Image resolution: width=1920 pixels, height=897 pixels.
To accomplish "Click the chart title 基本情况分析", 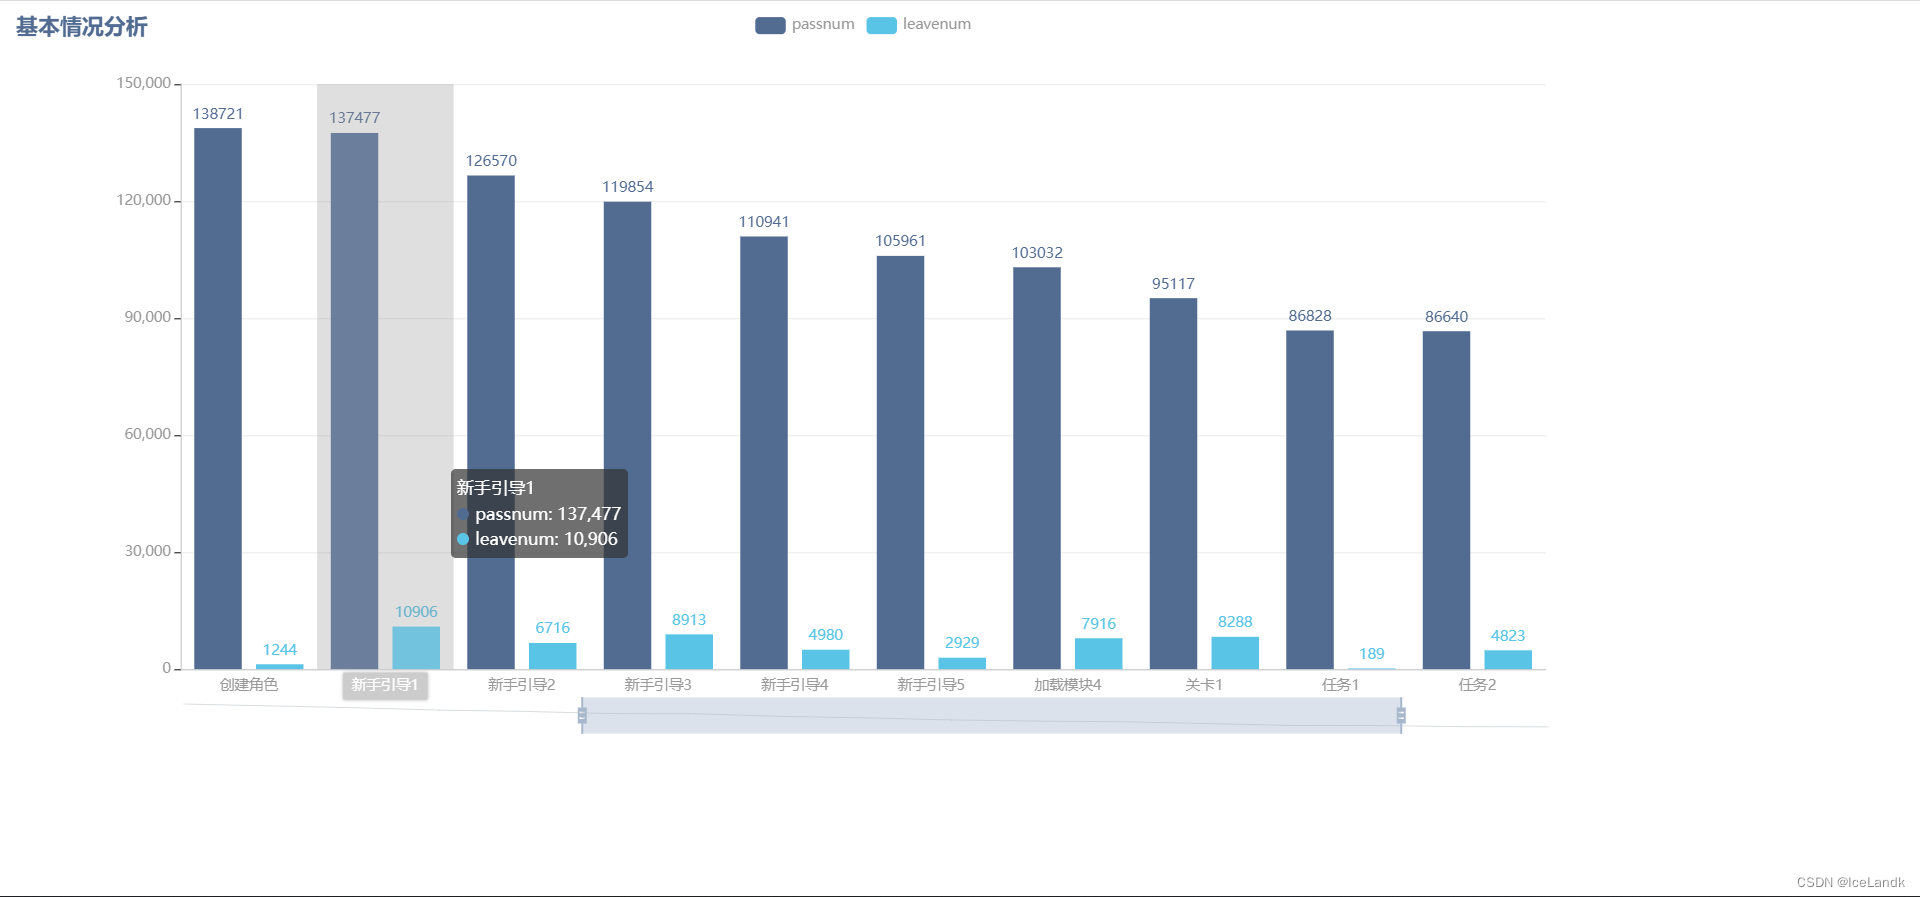I will pyautogui.click(x=82, y=27).
